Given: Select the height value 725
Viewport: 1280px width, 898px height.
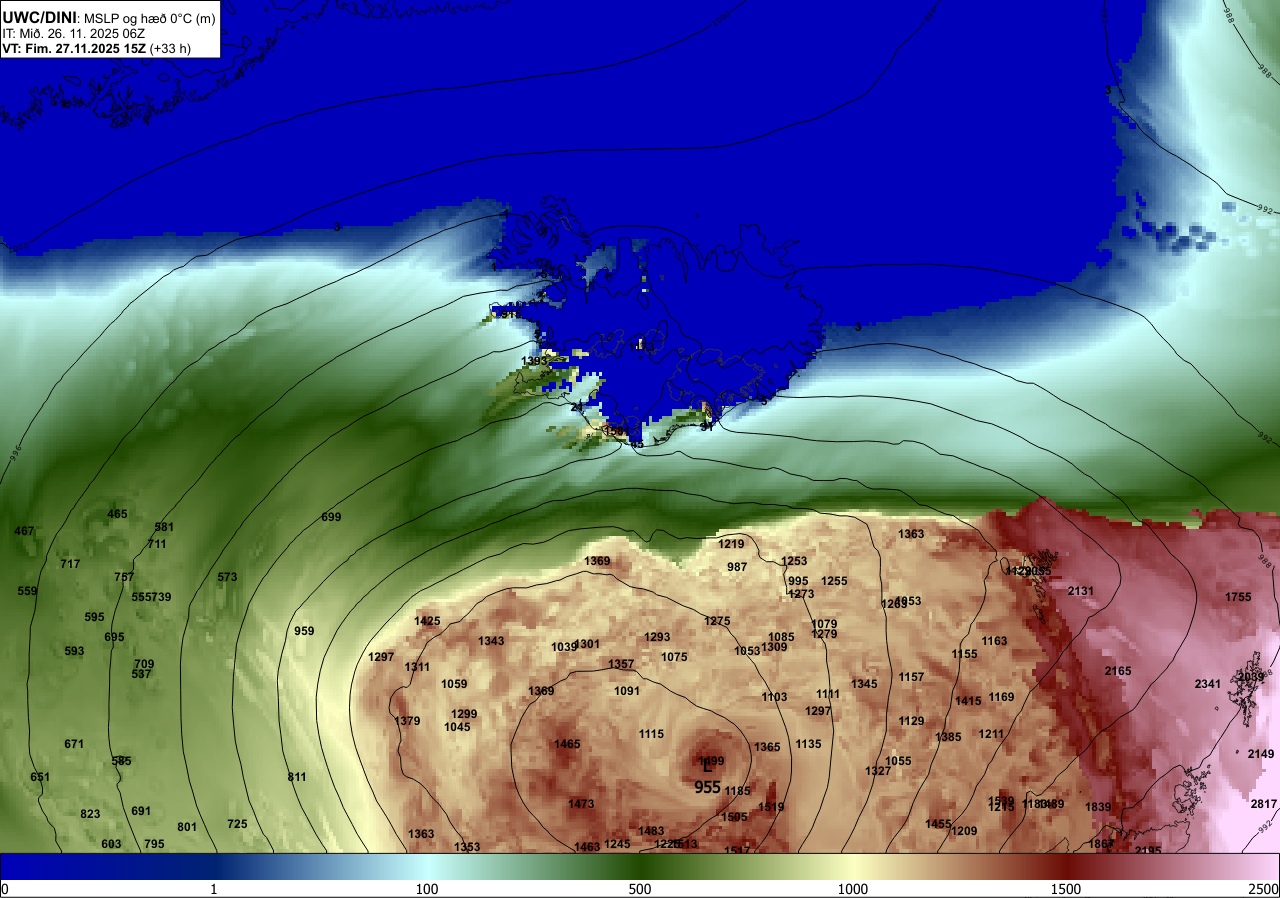Looking at the screenshot, I should click(237, 824).
